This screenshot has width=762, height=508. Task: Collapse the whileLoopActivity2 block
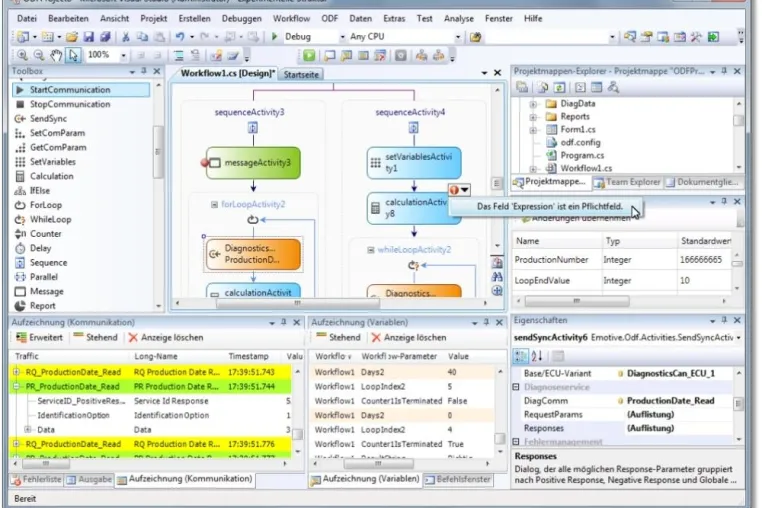(370, 250)
